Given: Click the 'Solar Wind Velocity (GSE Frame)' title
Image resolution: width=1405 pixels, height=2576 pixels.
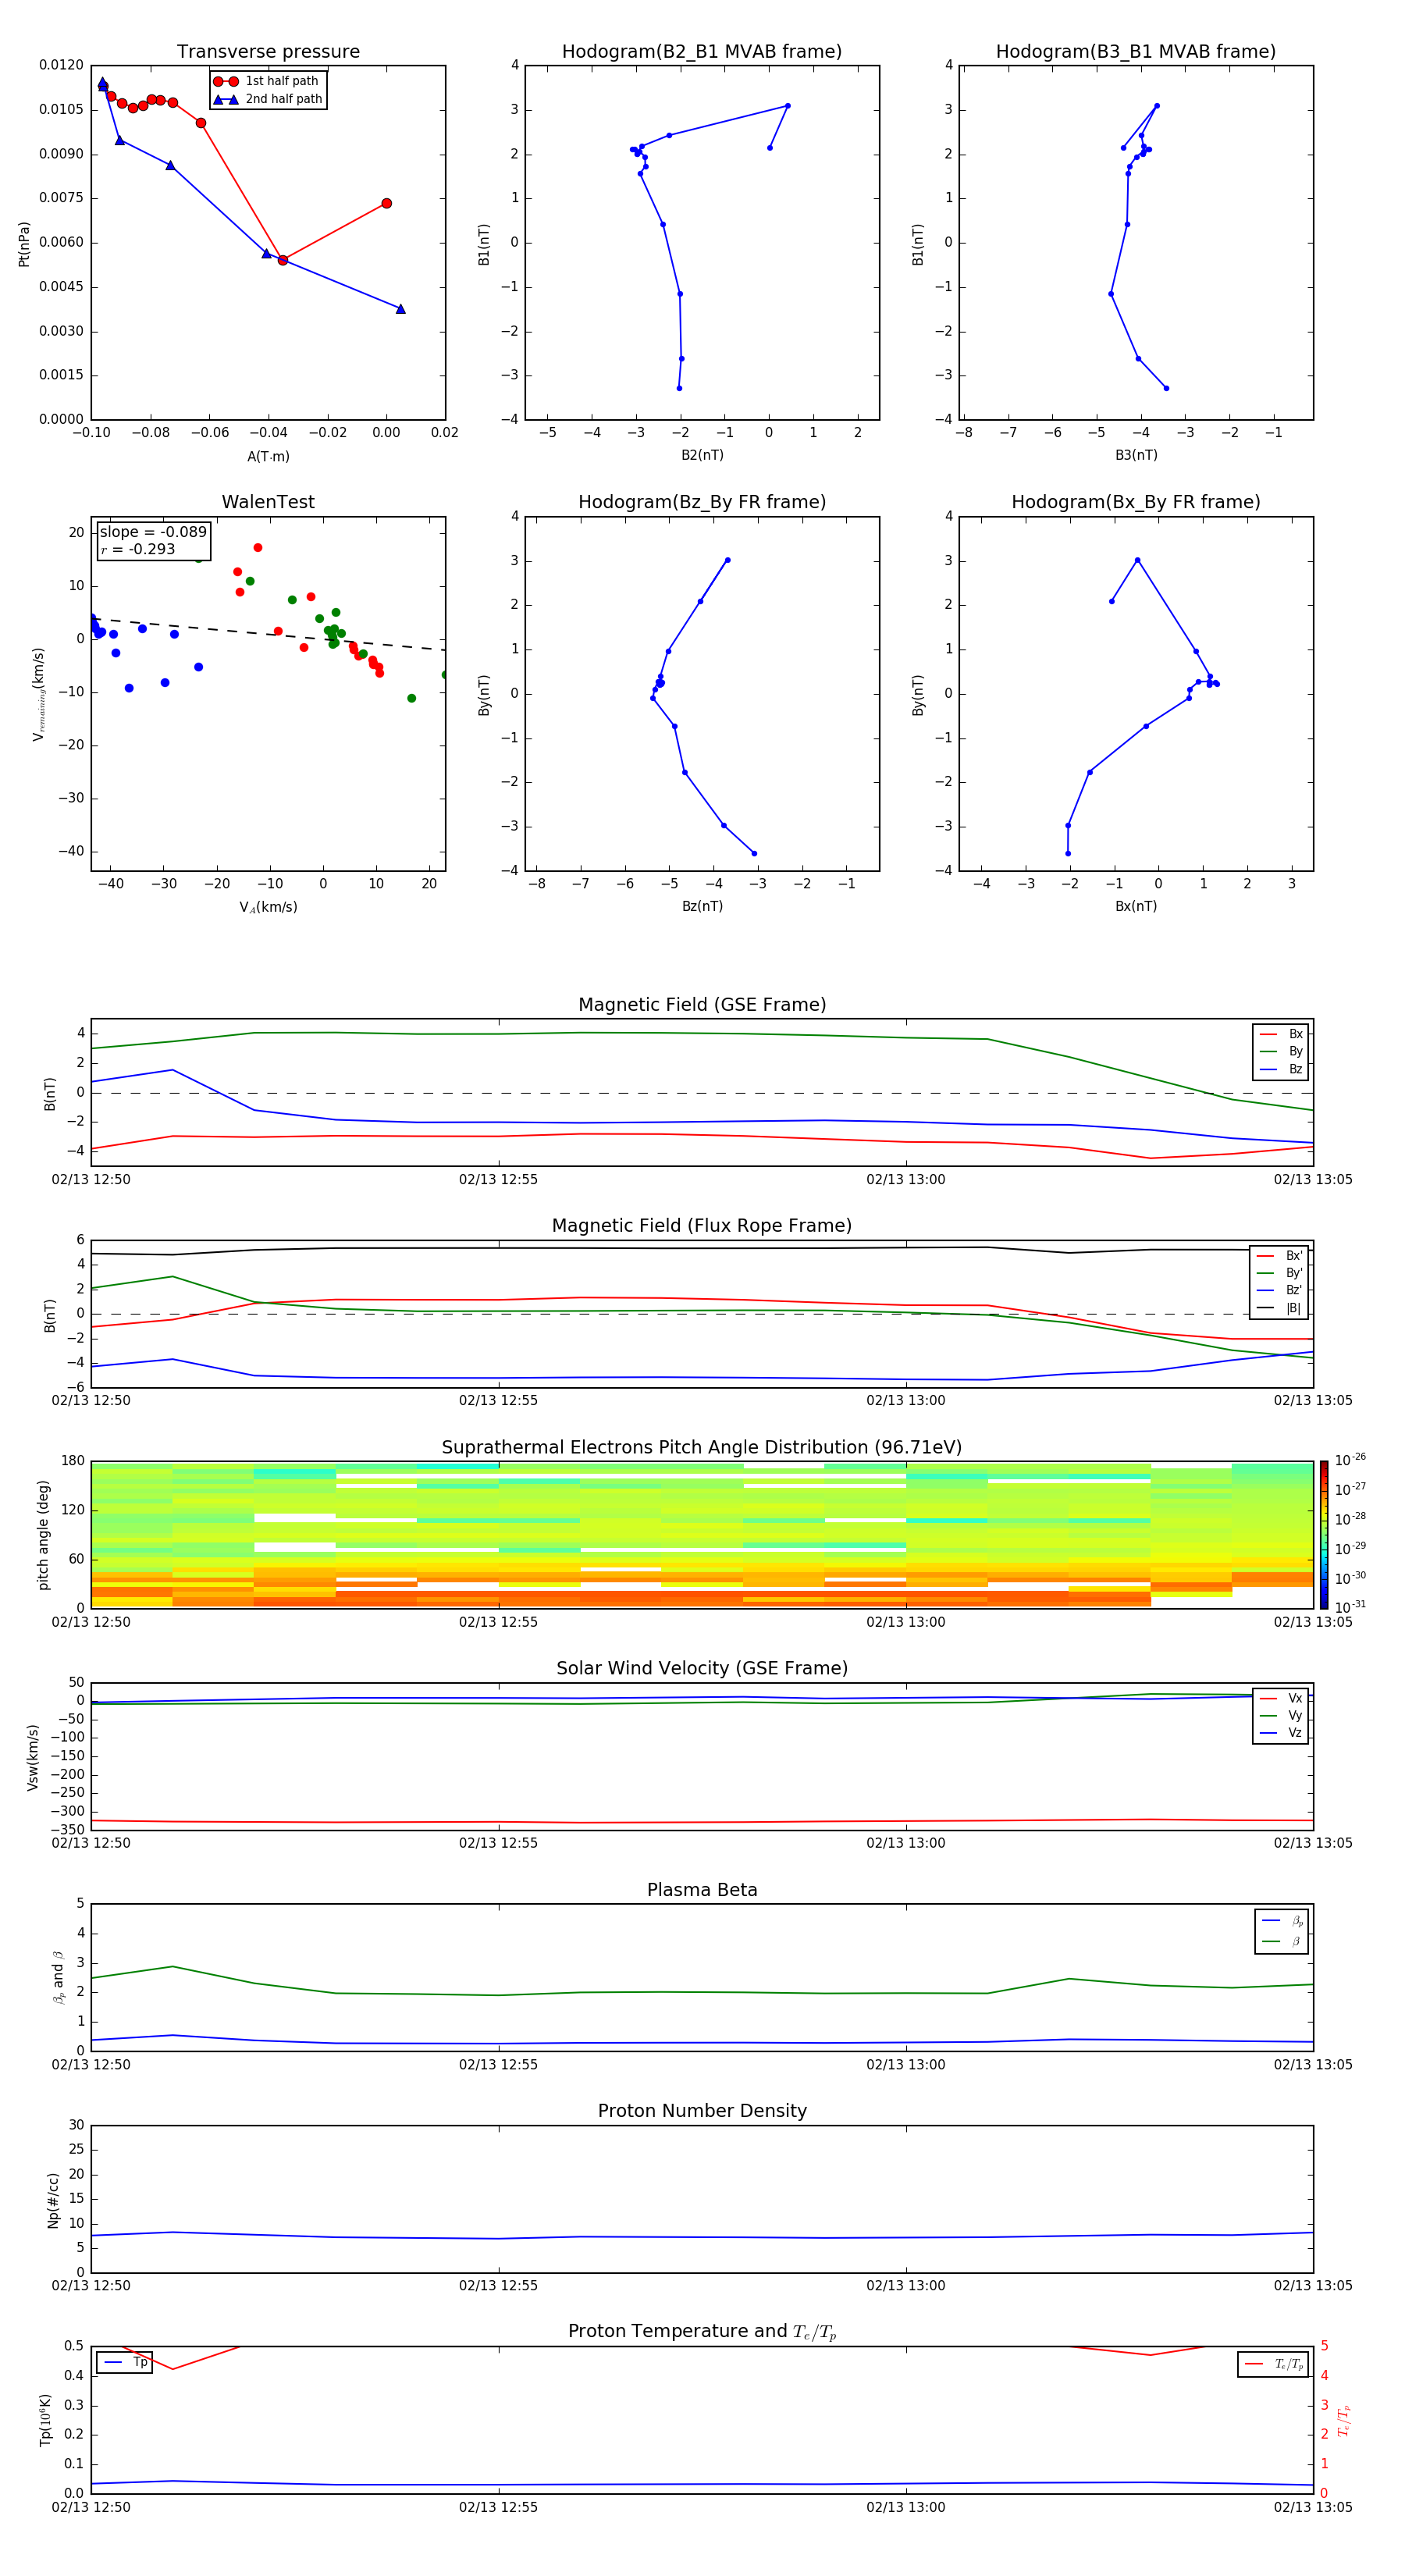Looking at the screenshot, I should (x=702, y=1668).
